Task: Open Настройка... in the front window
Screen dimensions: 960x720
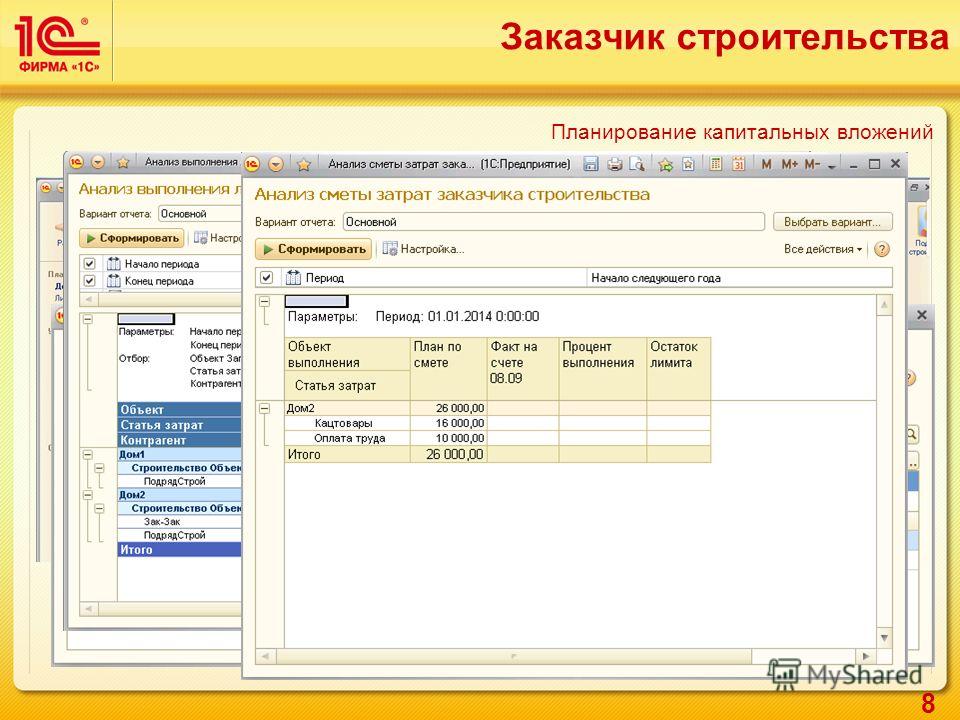Action: [x=424, y=249]
